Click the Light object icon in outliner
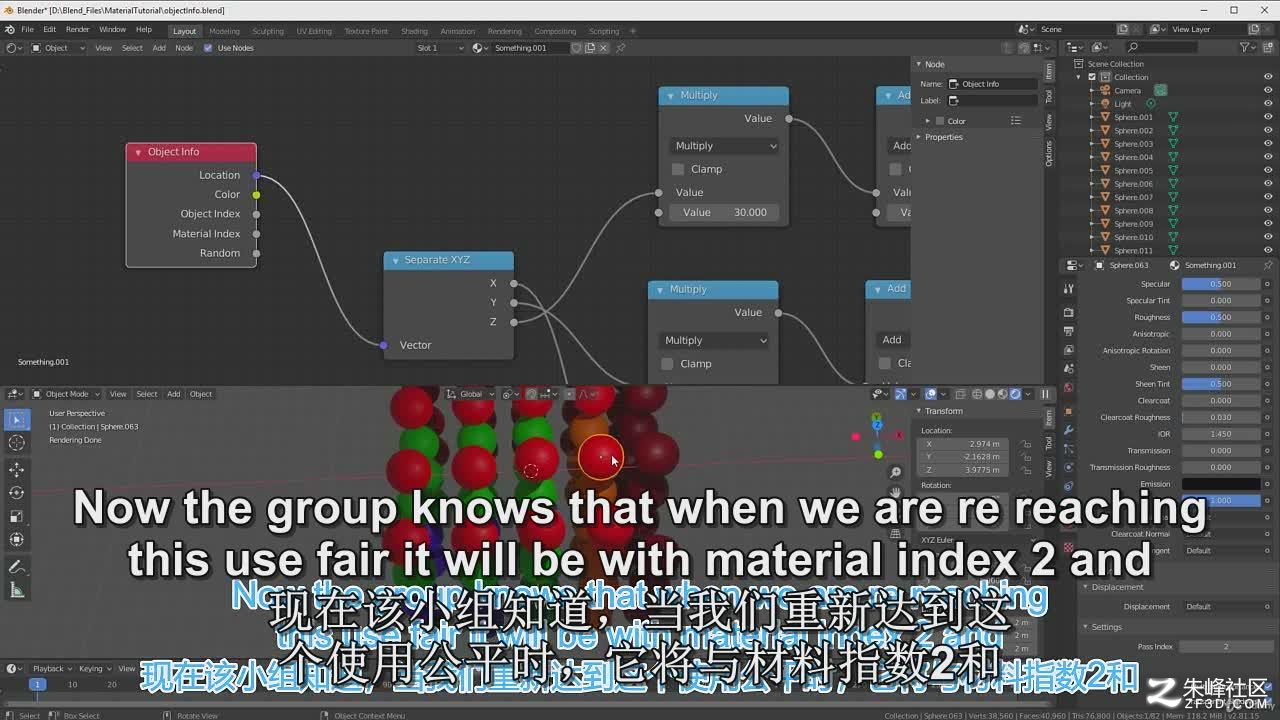 [1106, 104]
